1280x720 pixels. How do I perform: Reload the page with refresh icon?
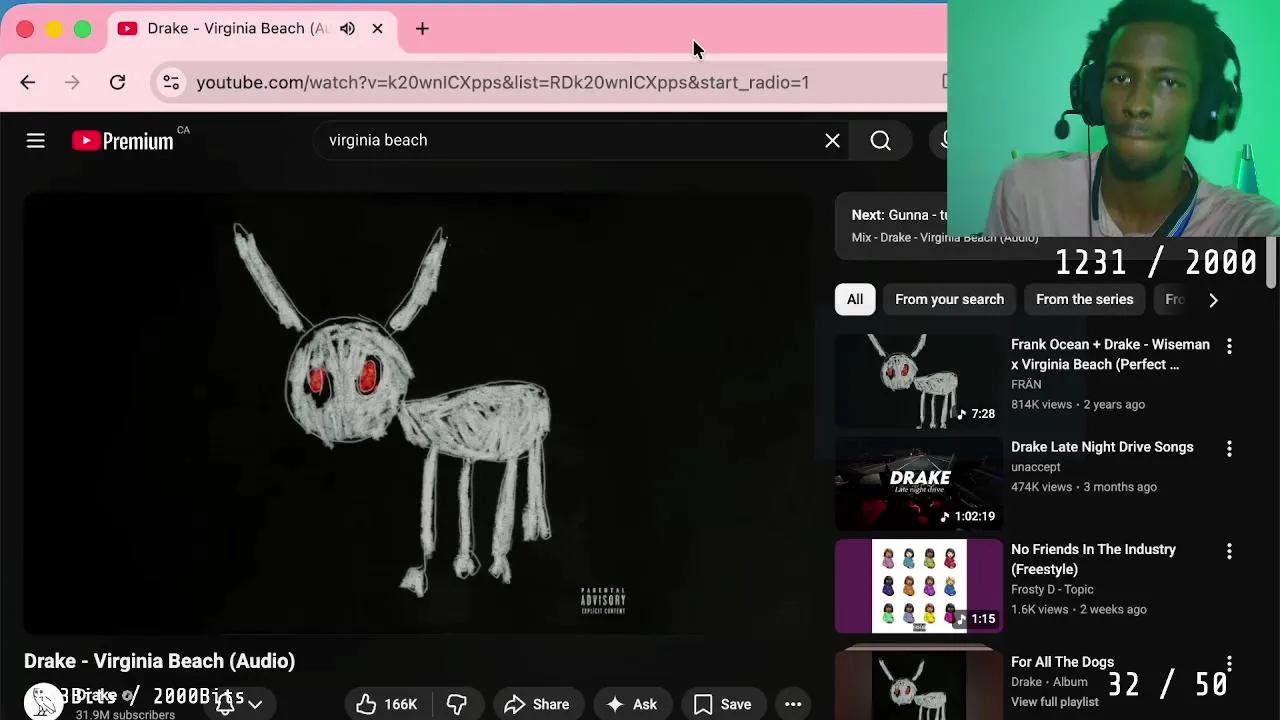pos(117,82)
